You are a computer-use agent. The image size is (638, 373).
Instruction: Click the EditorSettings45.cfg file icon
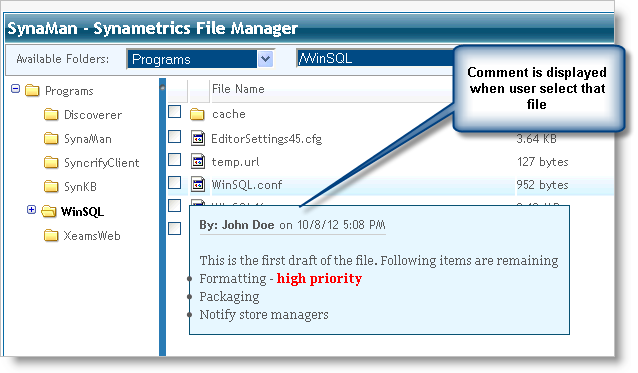point(198,138)
